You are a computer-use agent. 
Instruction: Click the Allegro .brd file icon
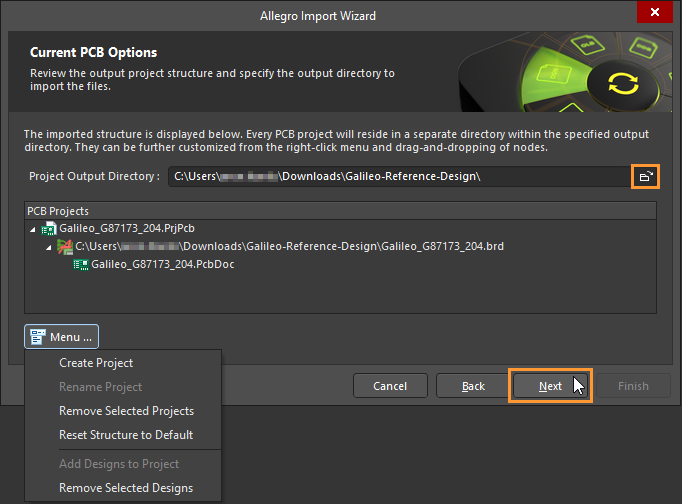65,247
